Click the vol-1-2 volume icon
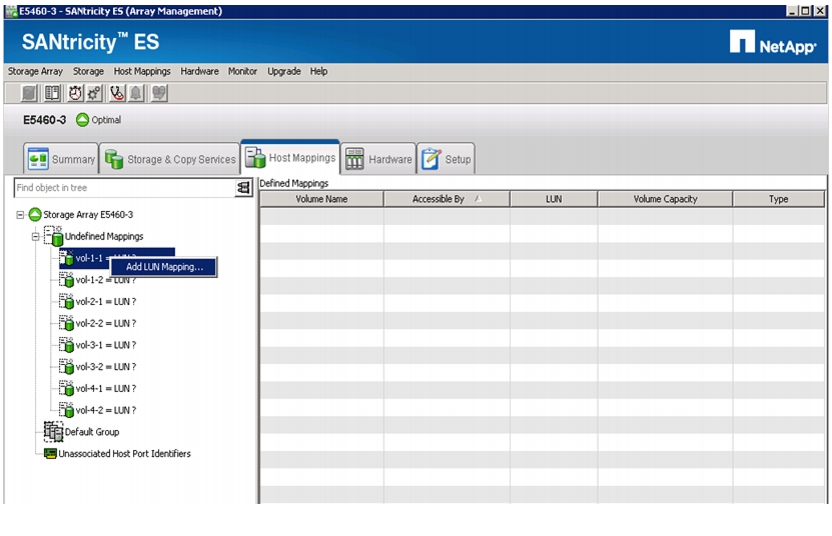Screen dimensions: 832x536 pyautogui.click(x=66, y=280)
